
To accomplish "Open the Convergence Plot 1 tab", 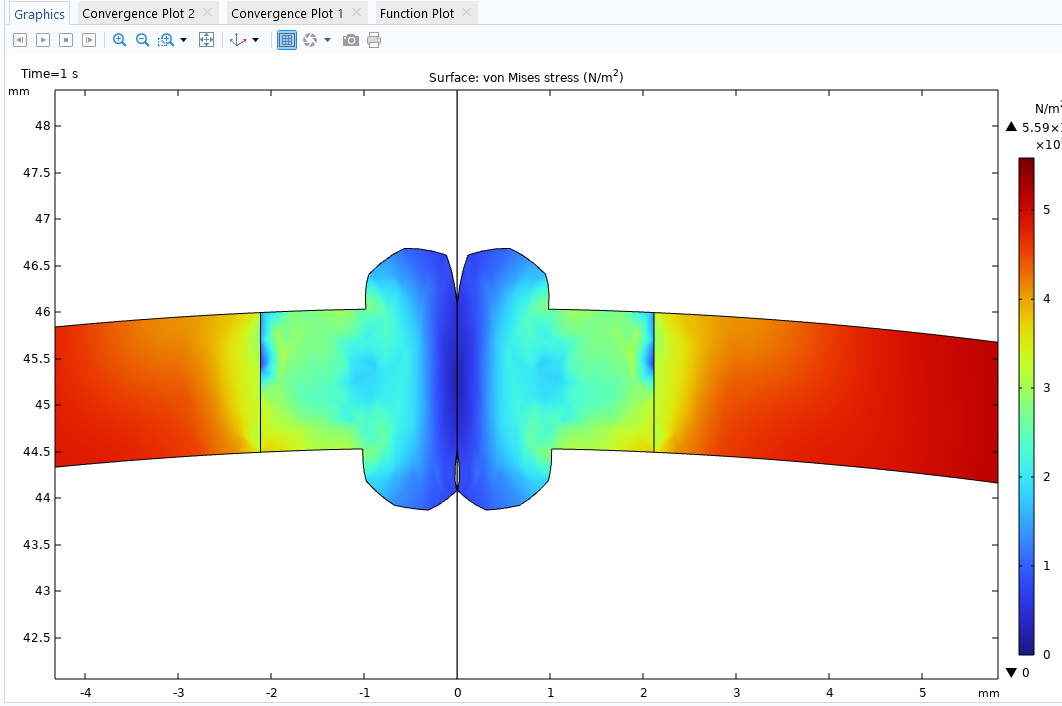I will pyautogui.click(x=287, y=13).
